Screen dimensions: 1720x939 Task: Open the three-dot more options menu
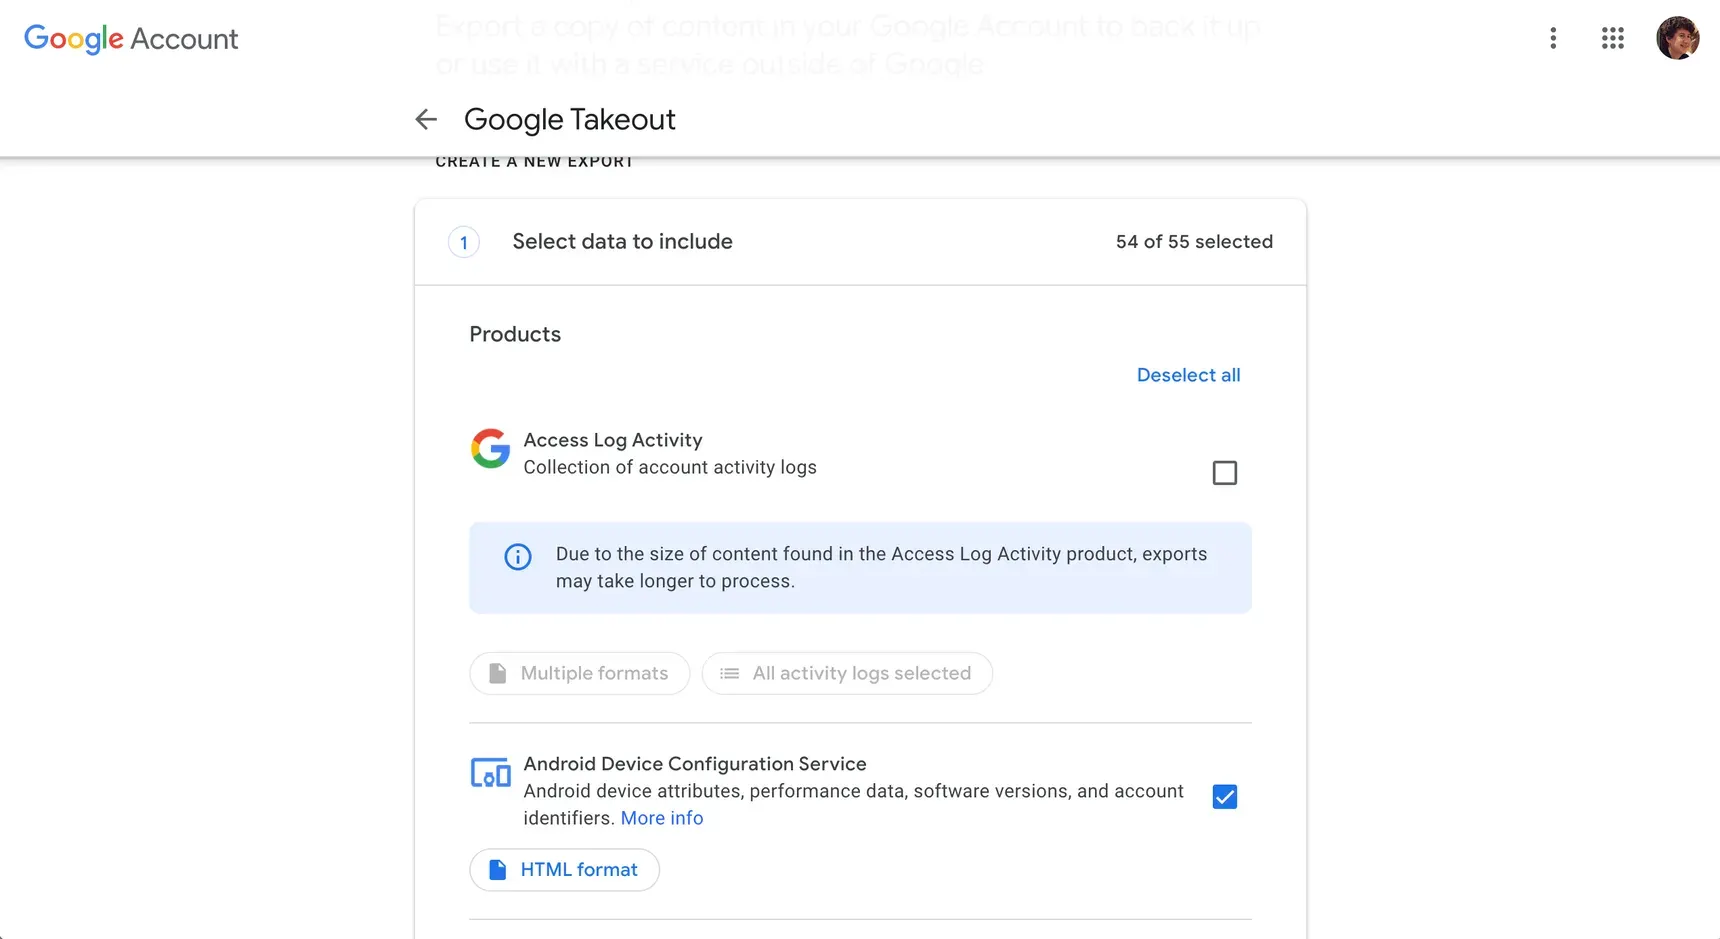coord(1552,38)
